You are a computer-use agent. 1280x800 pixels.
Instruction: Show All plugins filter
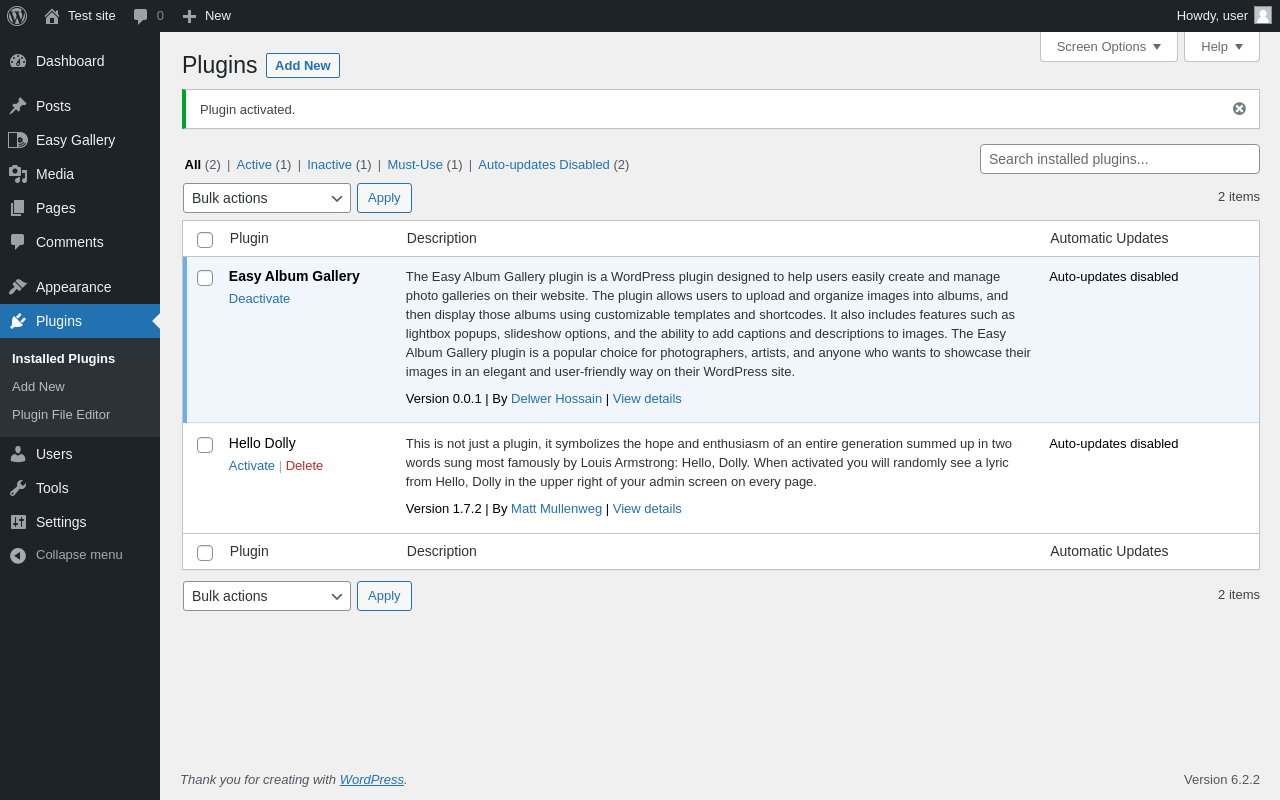pos(193,165)
